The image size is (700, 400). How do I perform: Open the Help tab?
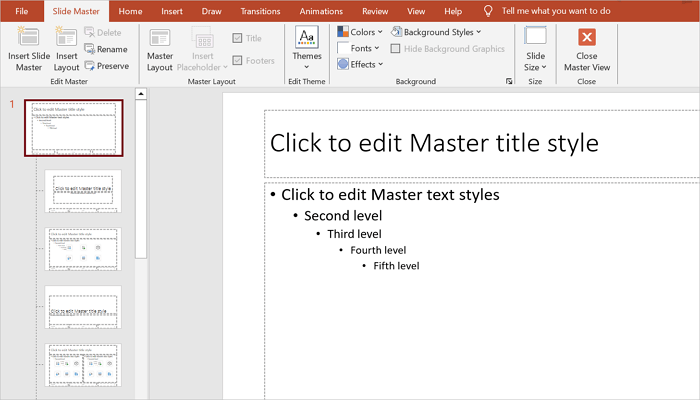pos(453,11)
